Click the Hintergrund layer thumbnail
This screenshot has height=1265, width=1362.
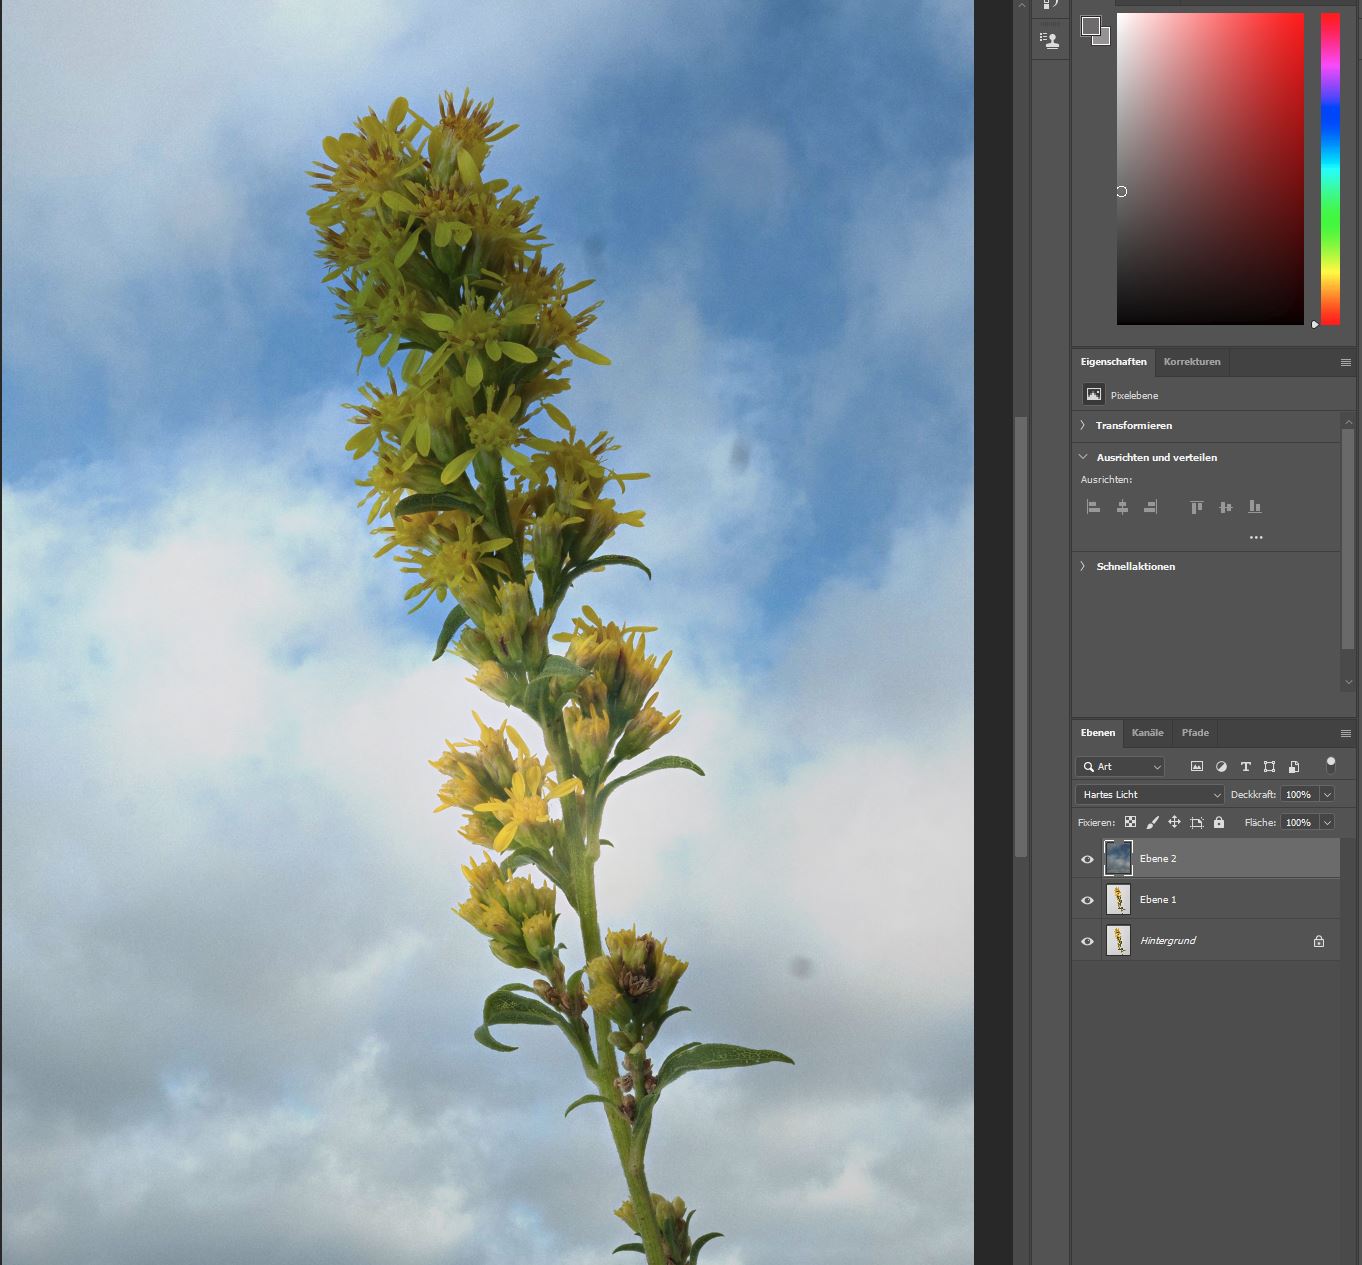pos(1118,941)
